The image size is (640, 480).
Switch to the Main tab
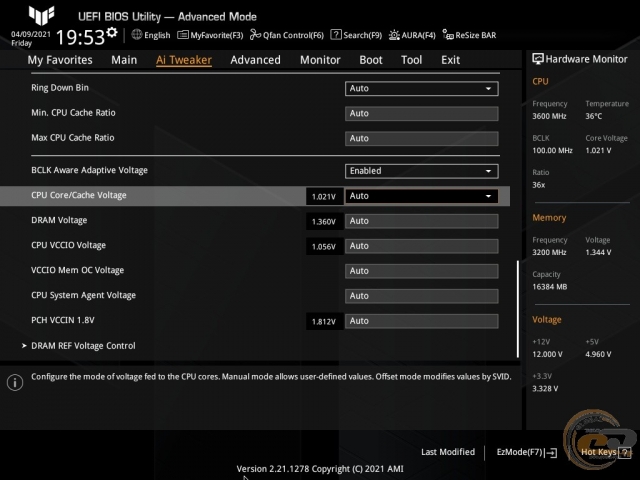click(x=124, y=60)
